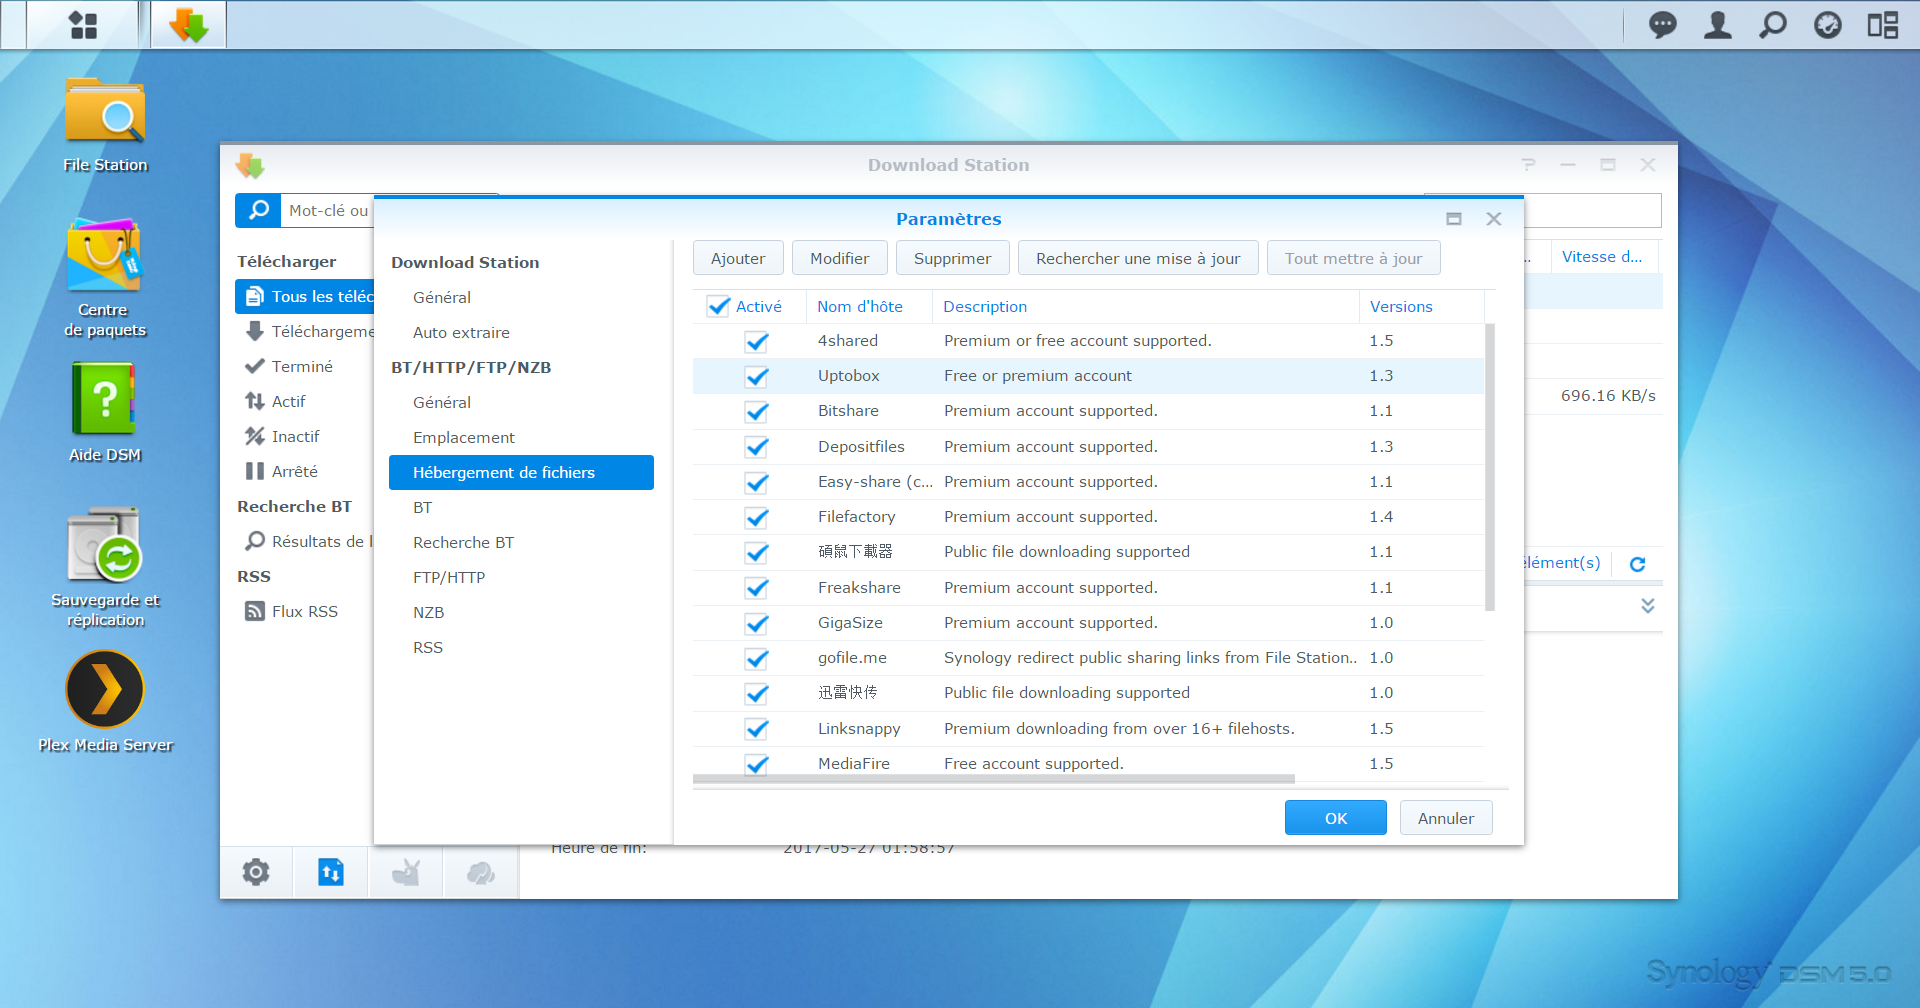Screen dimensions: 1920x1008
Task: Click the Ajouter button
Action: 737,259
